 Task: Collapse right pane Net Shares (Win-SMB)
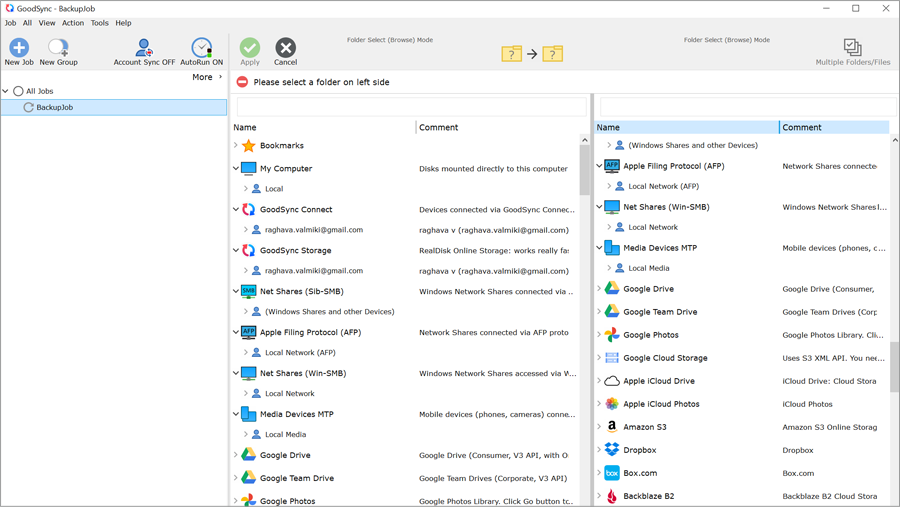599,207
